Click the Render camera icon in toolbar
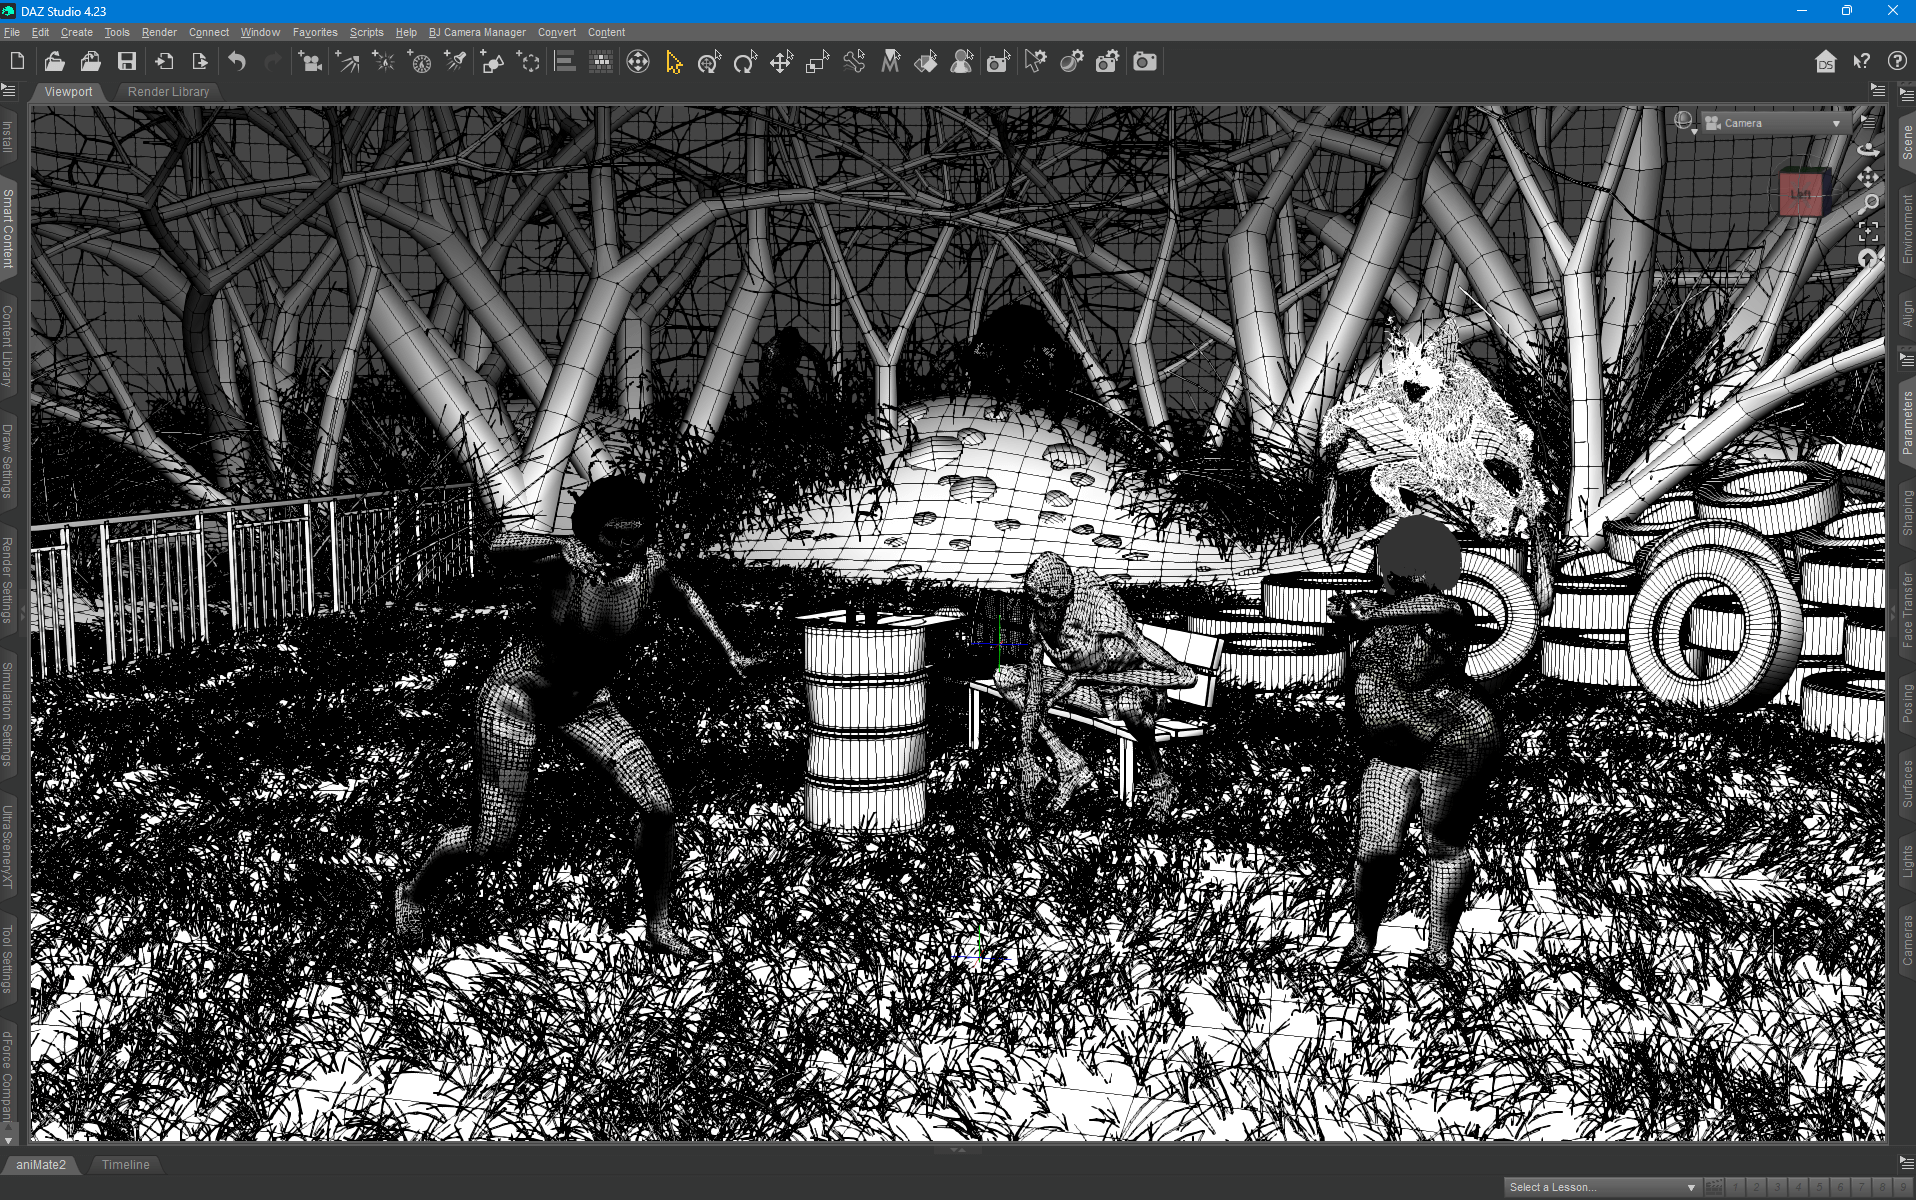 pos(1145,62)
